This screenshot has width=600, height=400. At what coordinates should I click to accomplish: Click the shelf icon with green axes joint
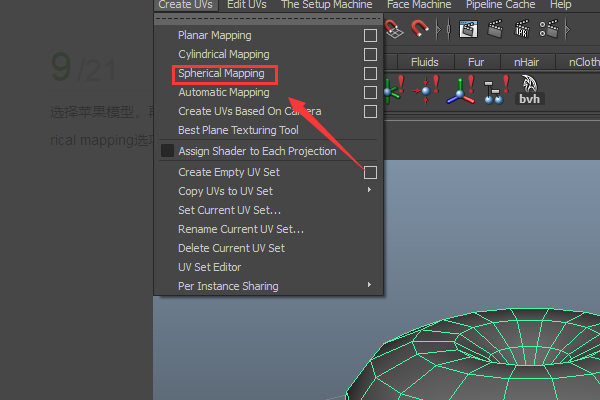(x=394, y=90)
